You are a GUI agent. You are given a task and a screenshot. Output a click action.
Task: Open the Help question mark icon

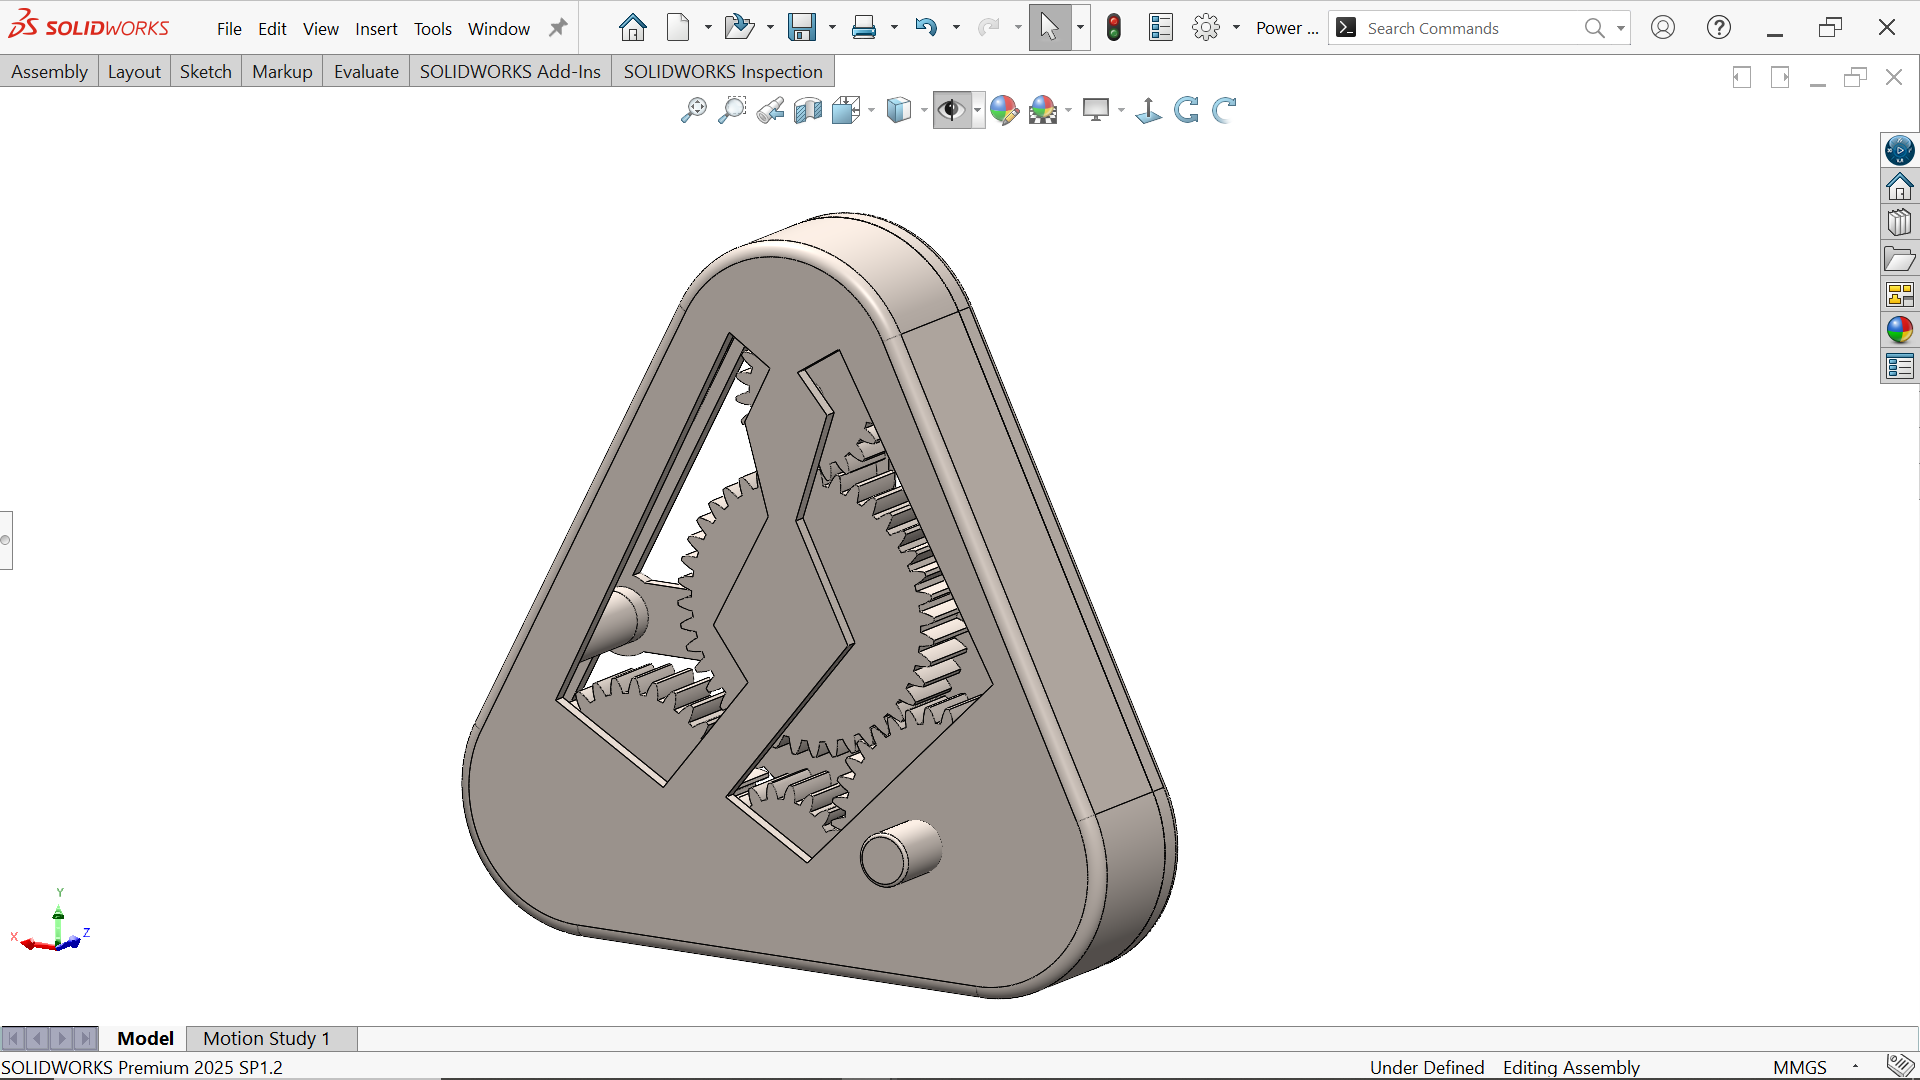pyautogui.click(x=1719, y=28)
